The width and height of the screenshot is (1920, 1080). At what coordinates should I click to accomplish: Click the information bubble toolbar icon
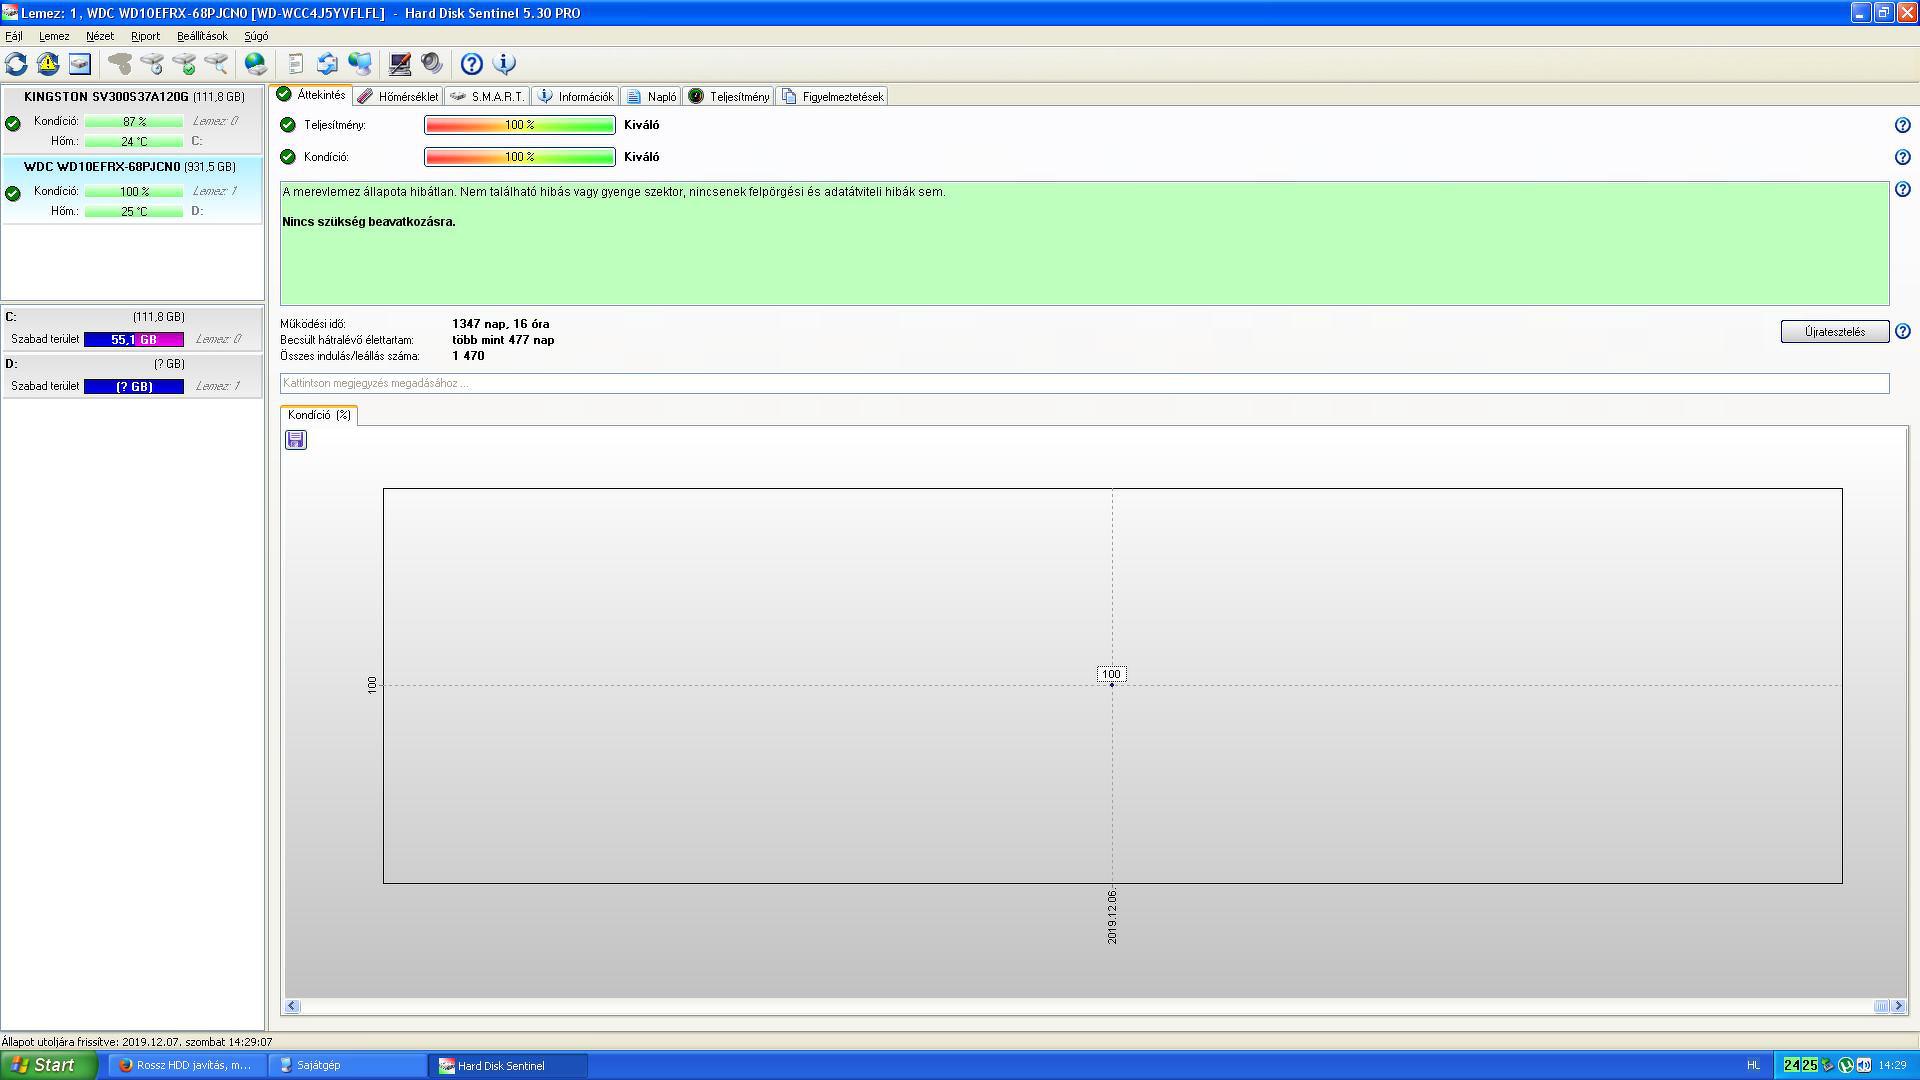(x=505, y=64)
